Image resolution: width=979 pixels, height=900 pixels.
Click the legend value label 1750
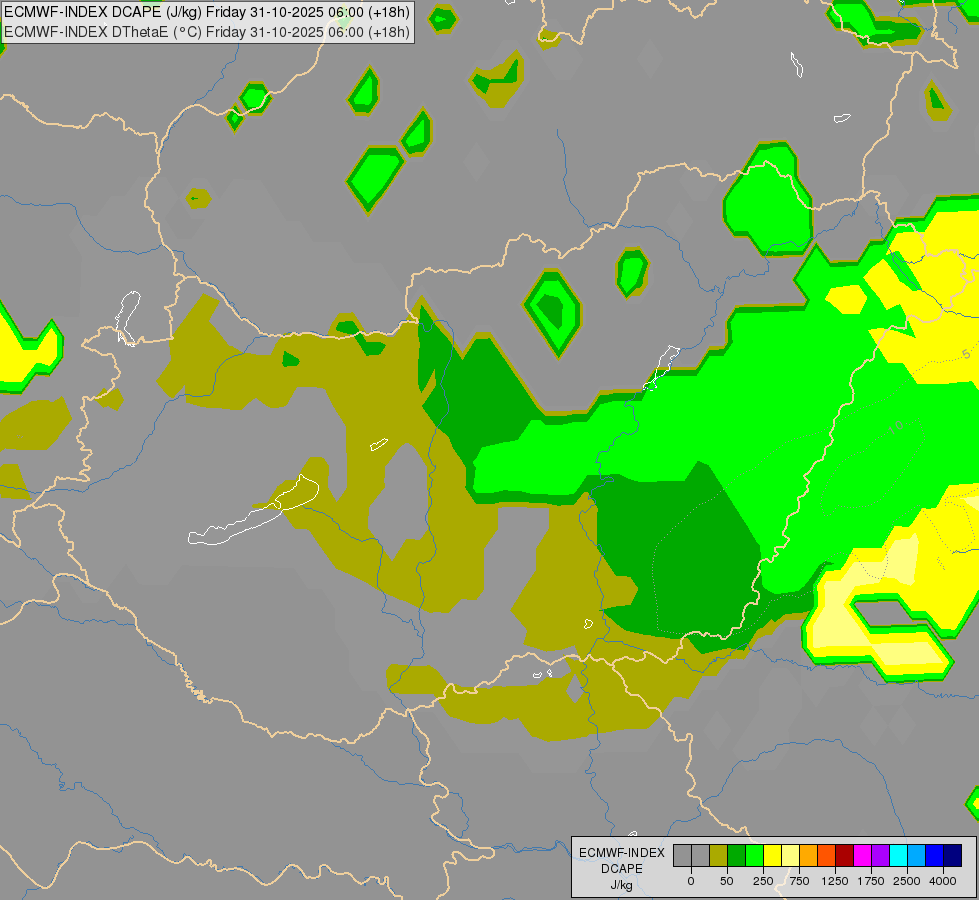(871, 881)
